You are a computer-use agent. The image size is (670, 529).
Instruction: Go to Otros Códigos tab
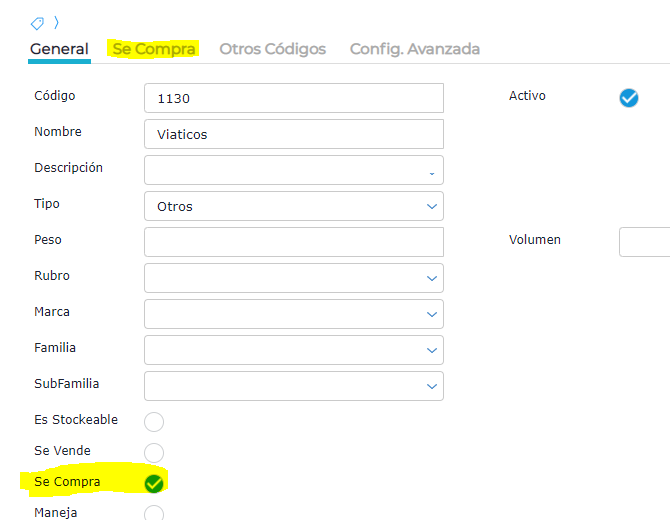click(272, 49)
